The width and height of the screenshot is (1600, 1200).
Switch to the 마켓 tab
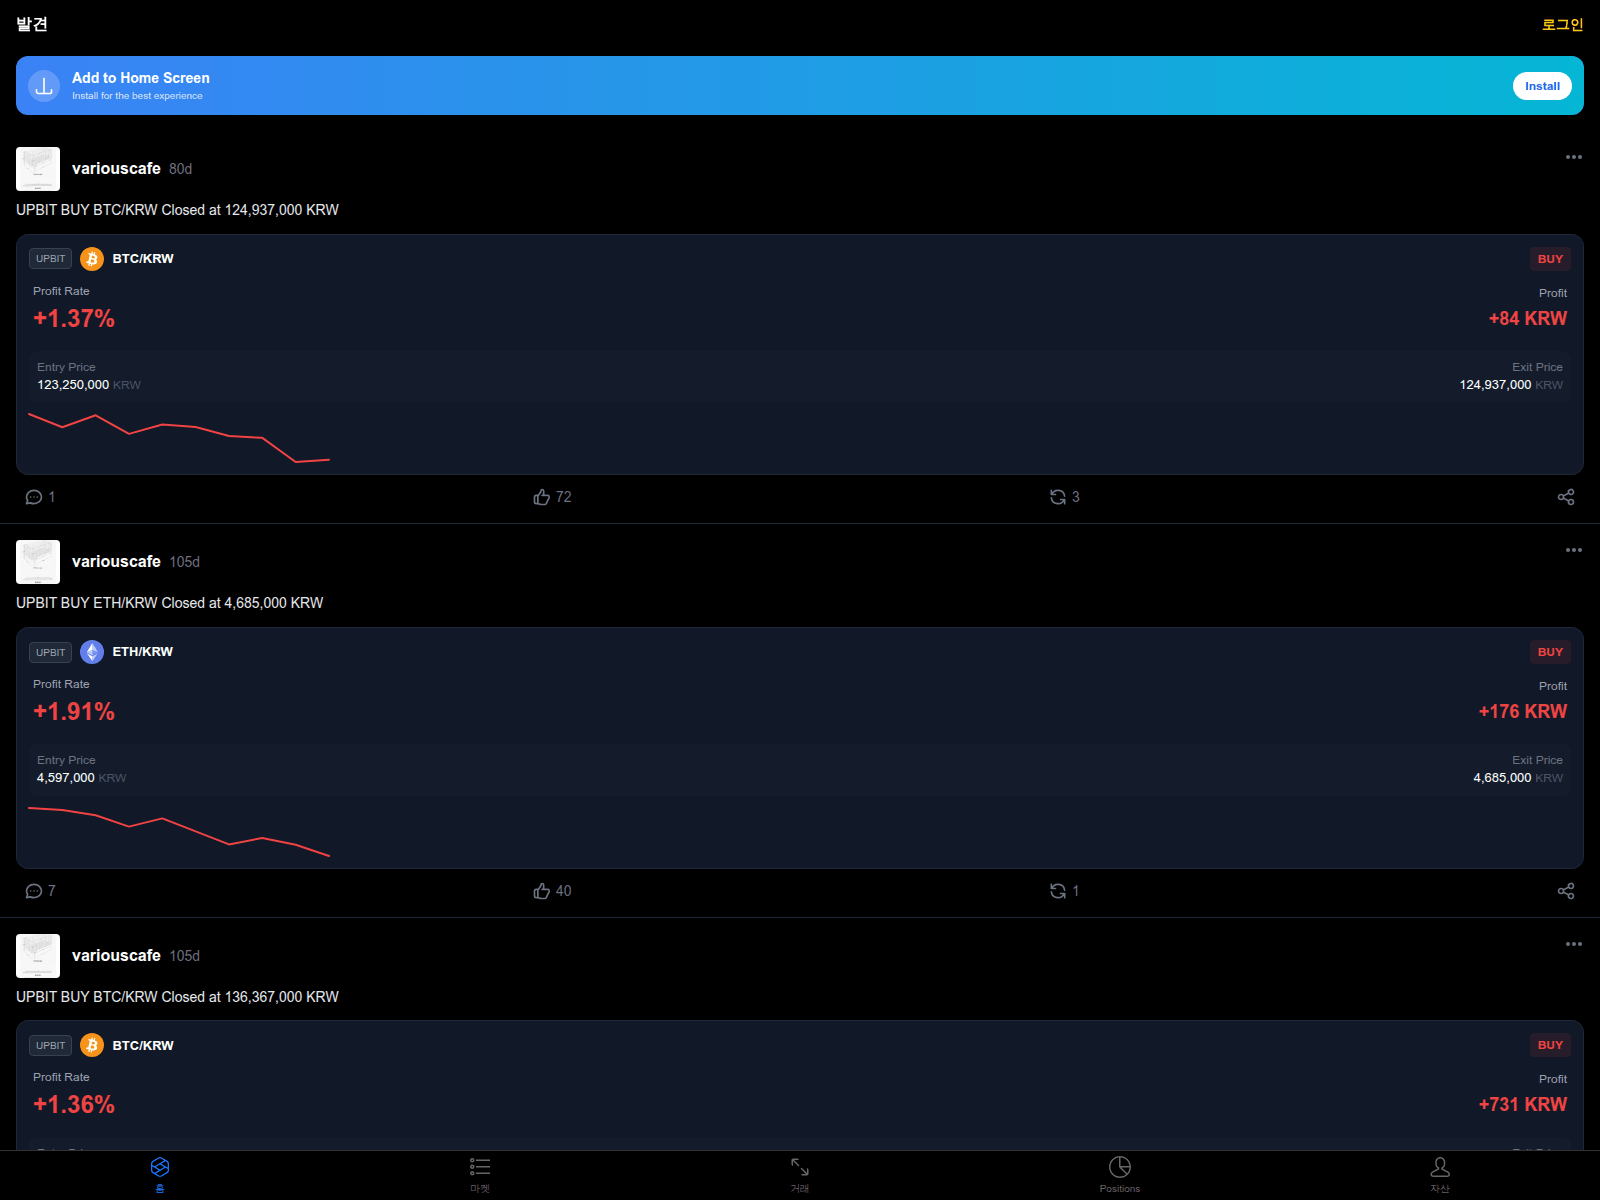[480, 1174]
